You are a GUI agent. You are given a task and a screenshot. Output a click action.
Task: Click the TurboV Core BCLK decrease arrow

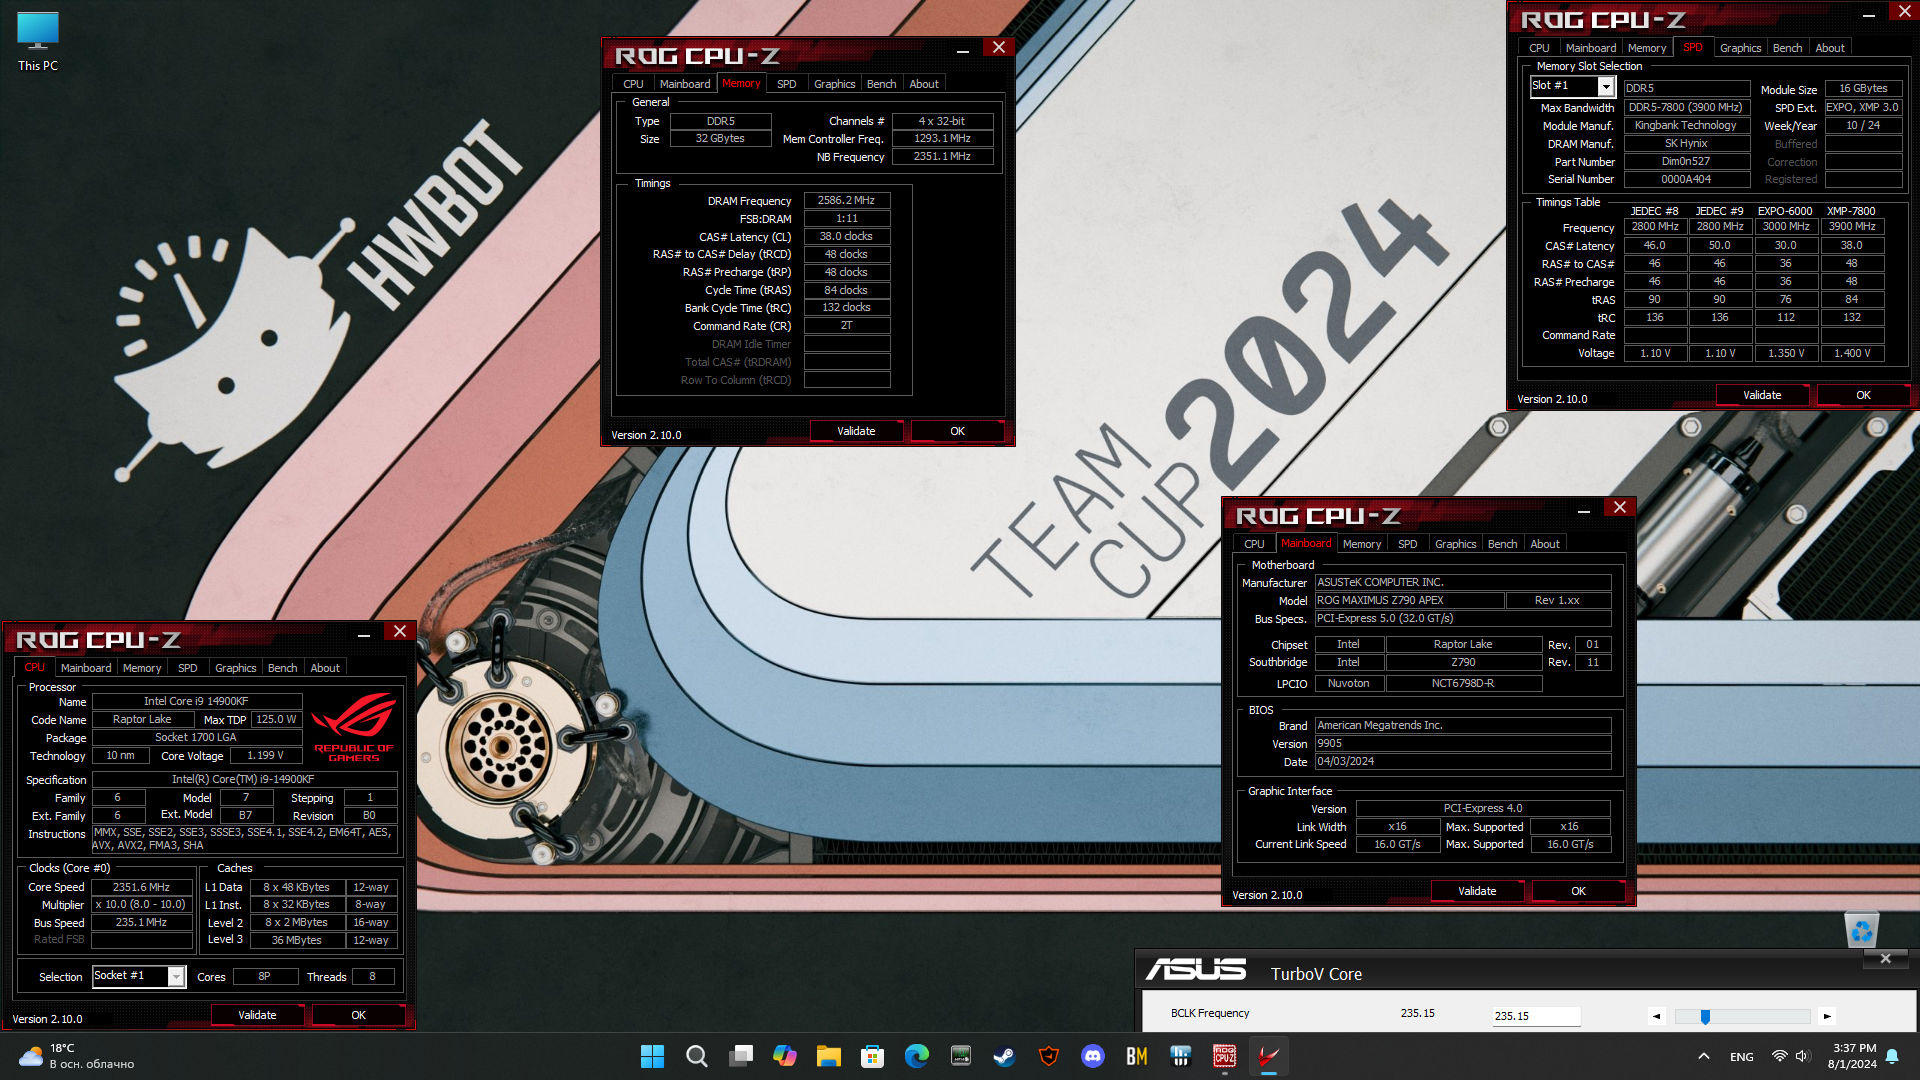[x=1657, y=1016]
